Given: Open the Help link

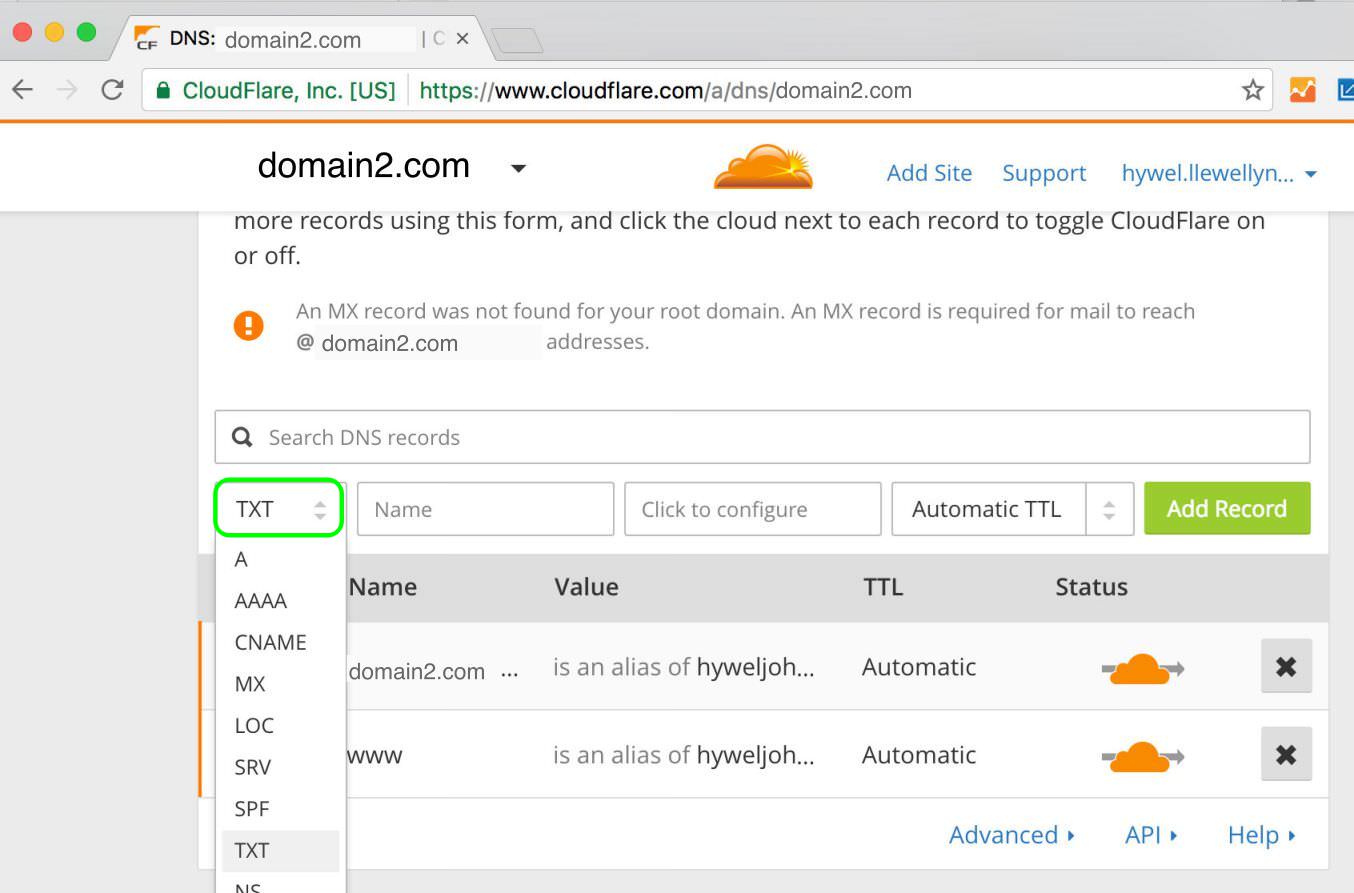Looking at the screenshot, I should pos(1262,835).
